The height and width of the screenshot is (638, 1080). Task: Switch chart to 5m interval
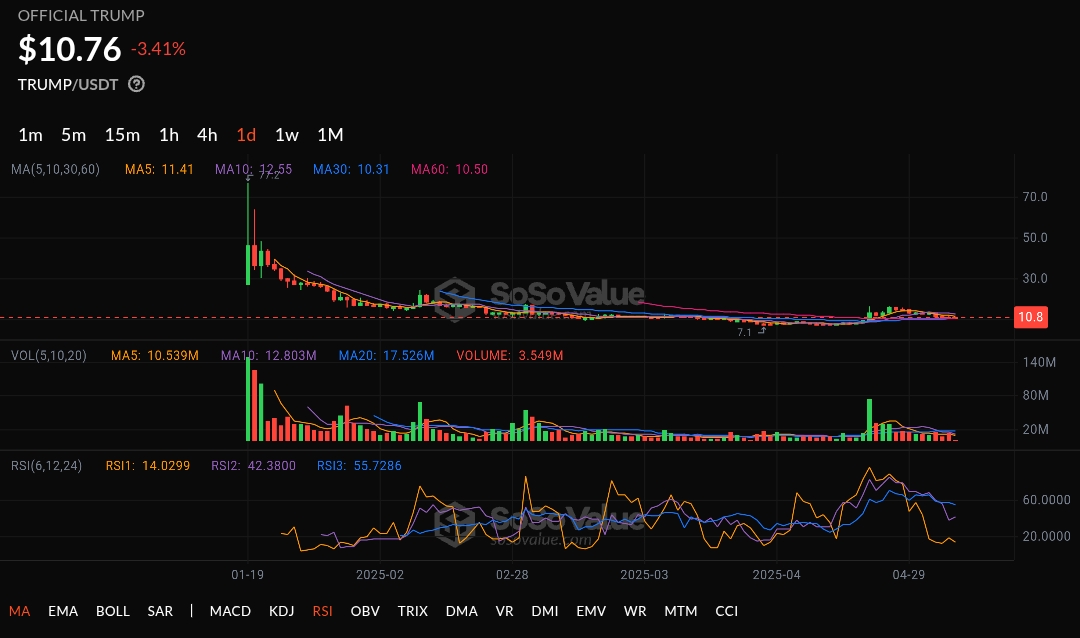point(74,135)
